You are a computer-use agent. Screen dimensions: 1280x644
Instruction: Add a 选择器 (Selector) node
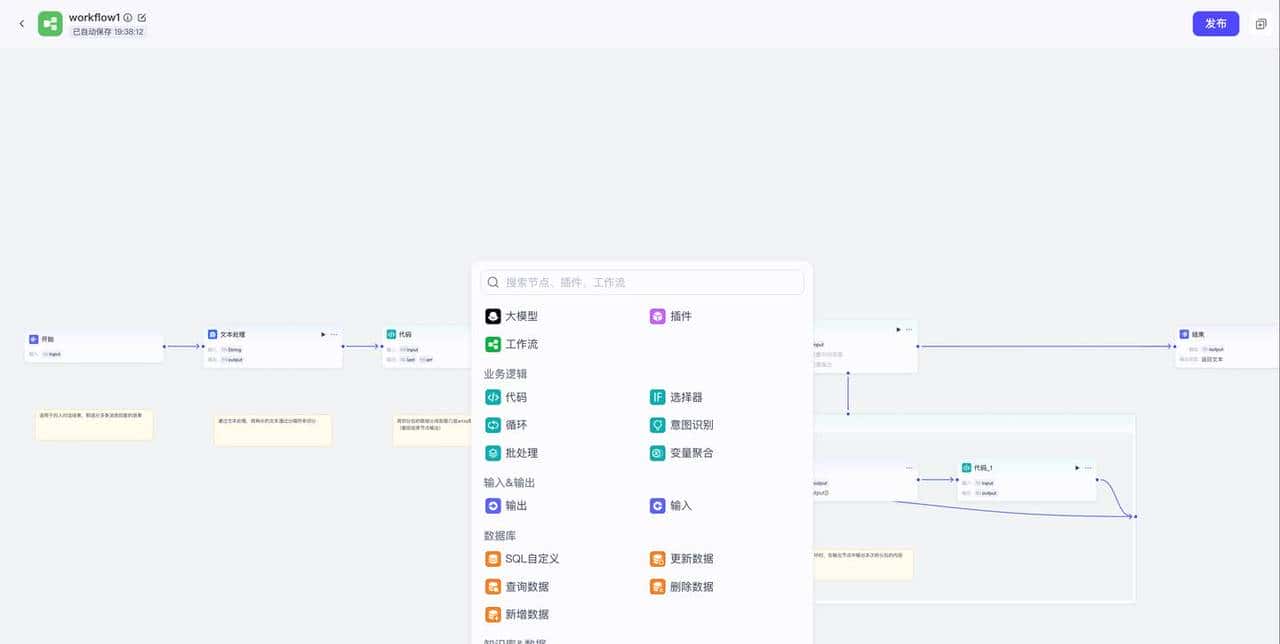point(686,396)
